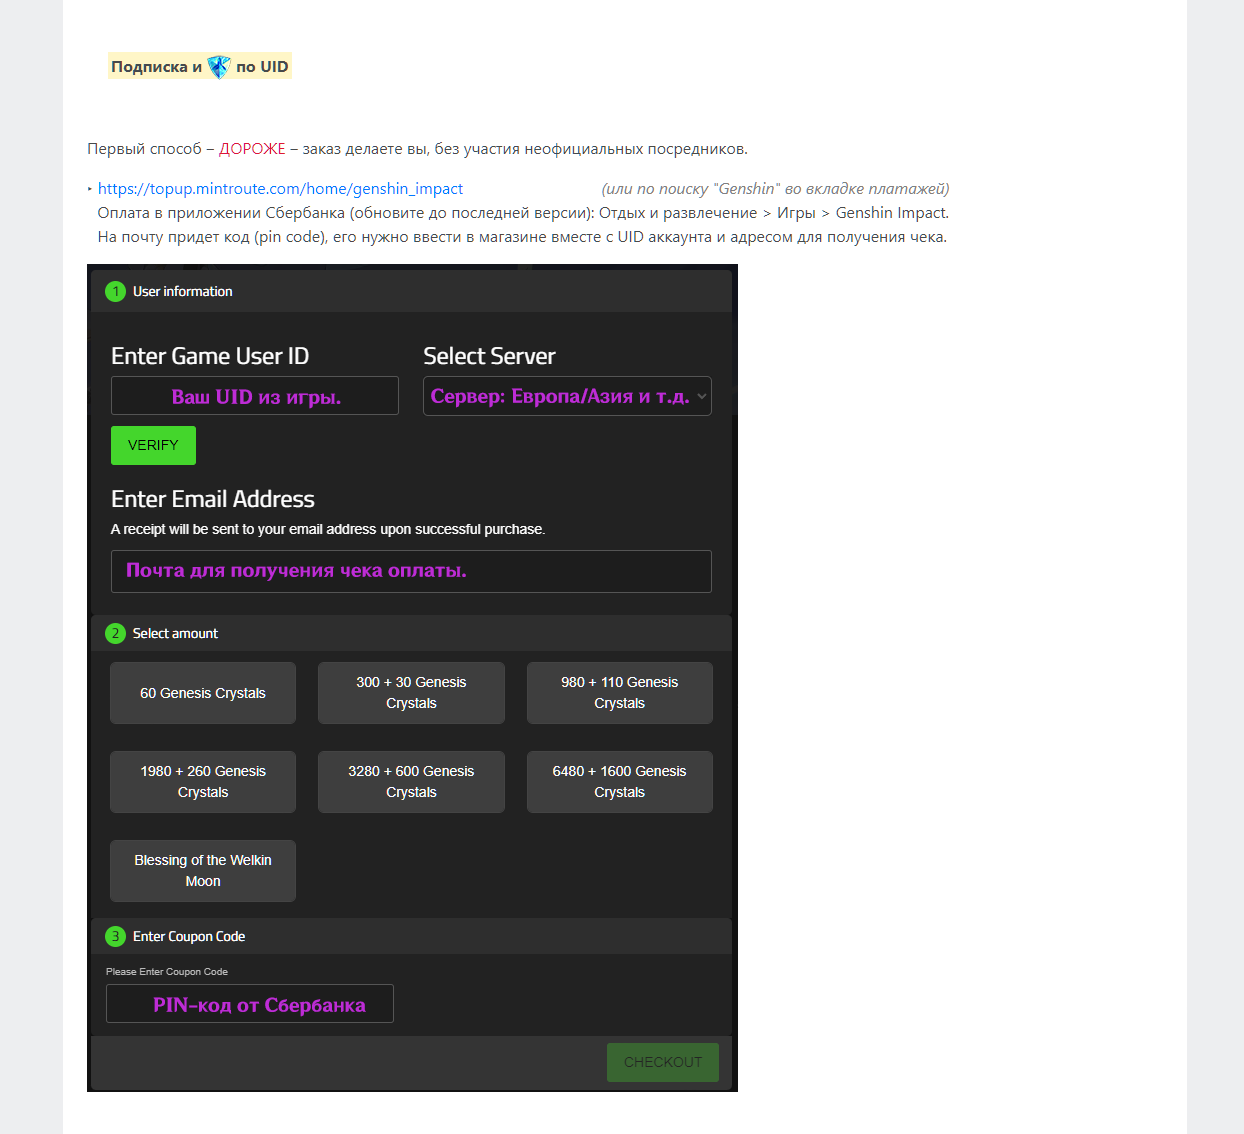The height and width of the screenshot is (1134, 1244).
Task: Click the email address input field
Action: point(411,571)
